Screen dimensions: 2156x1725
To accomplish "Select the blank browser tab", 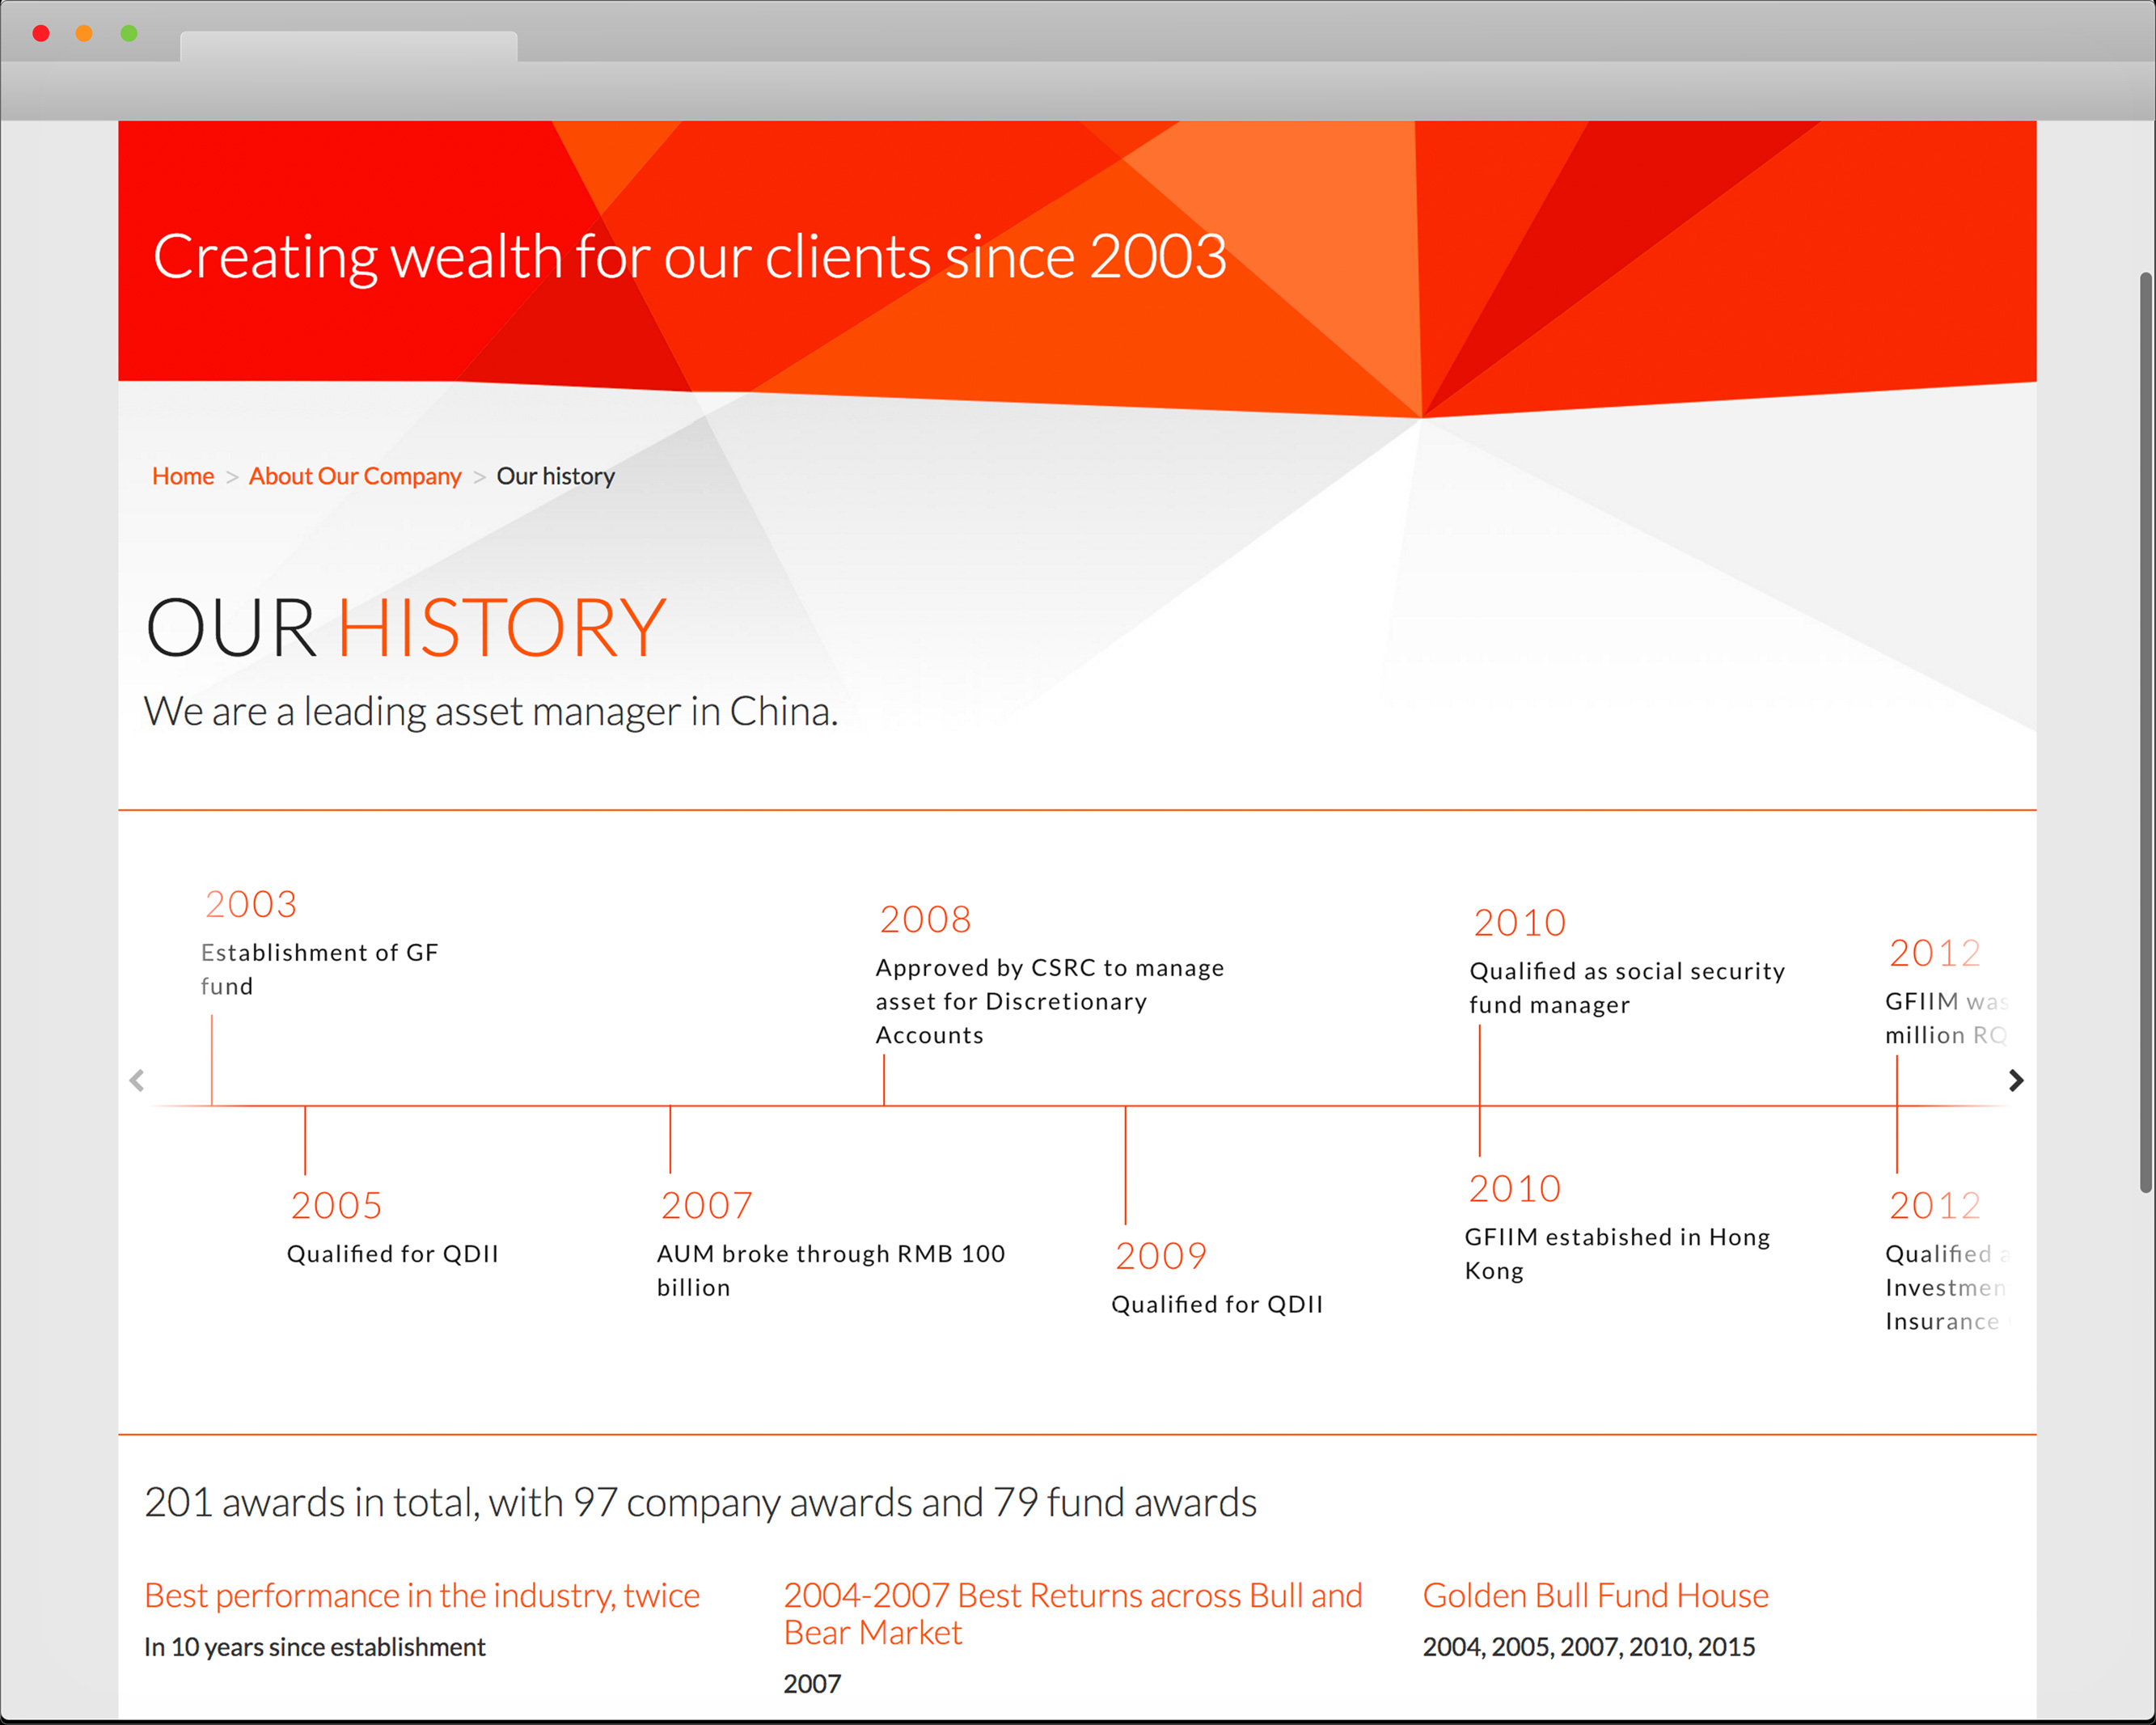I will click(x=348, y=46).
